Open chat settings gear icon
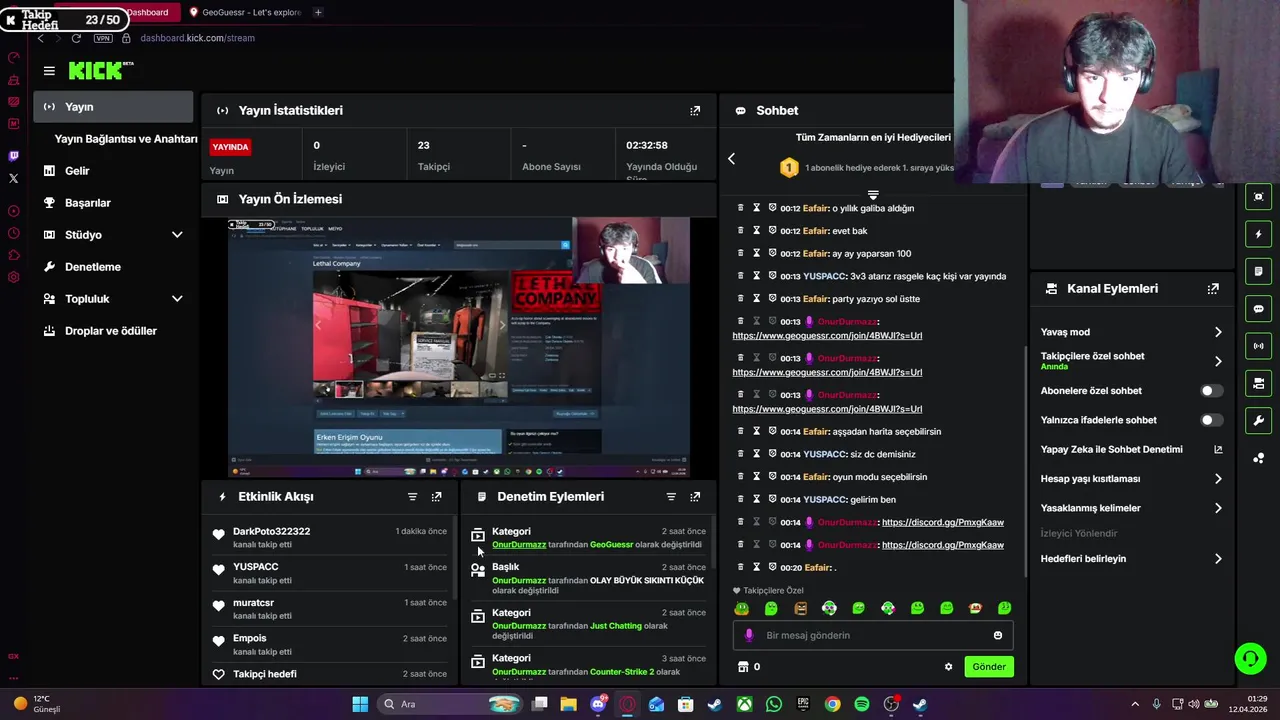 tap(948, 667)
